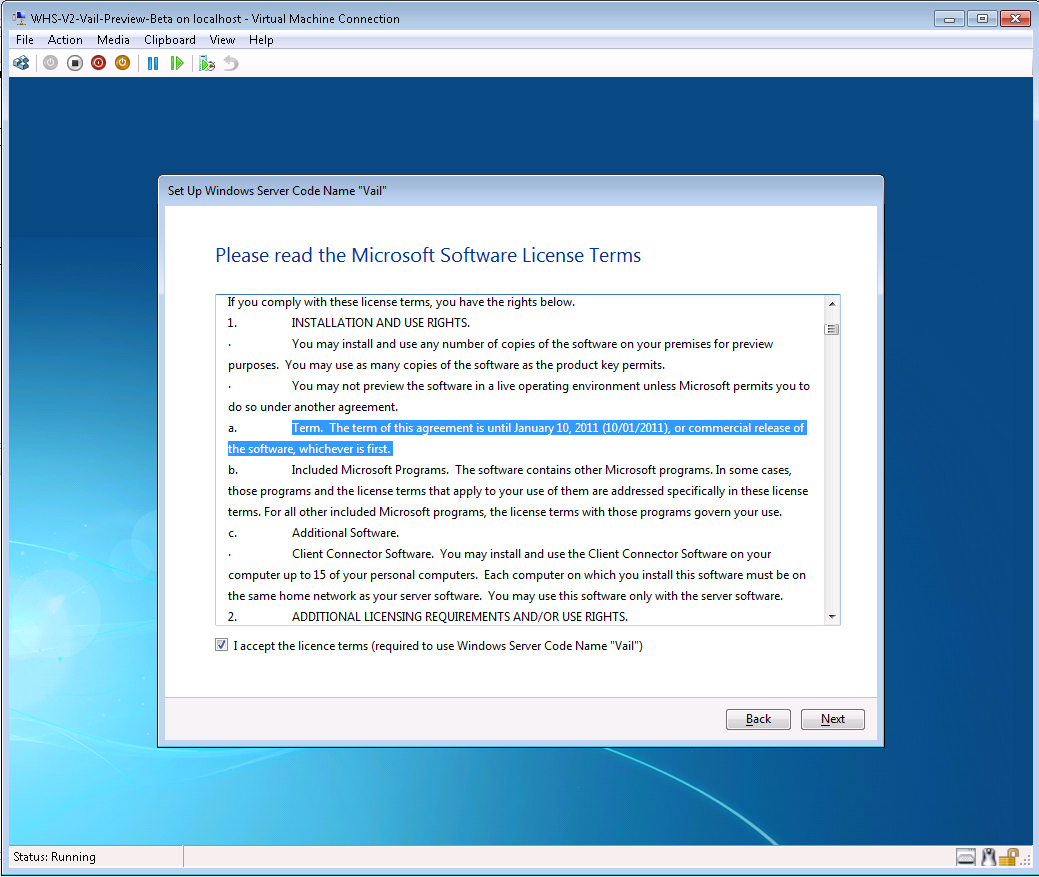Image resolution: width=1039 pixels, height=877 pixels.
Task: Click the license scrollbar thumb
Action: [x=832, y=329]
